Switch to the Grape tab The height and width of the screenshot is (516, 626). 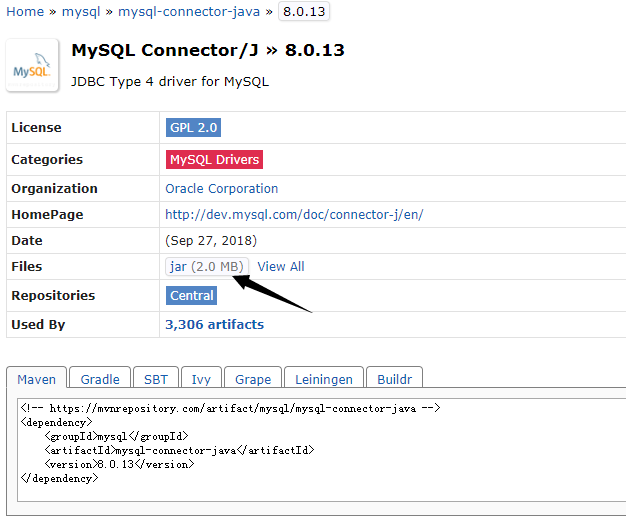click(x=253, y=378)
